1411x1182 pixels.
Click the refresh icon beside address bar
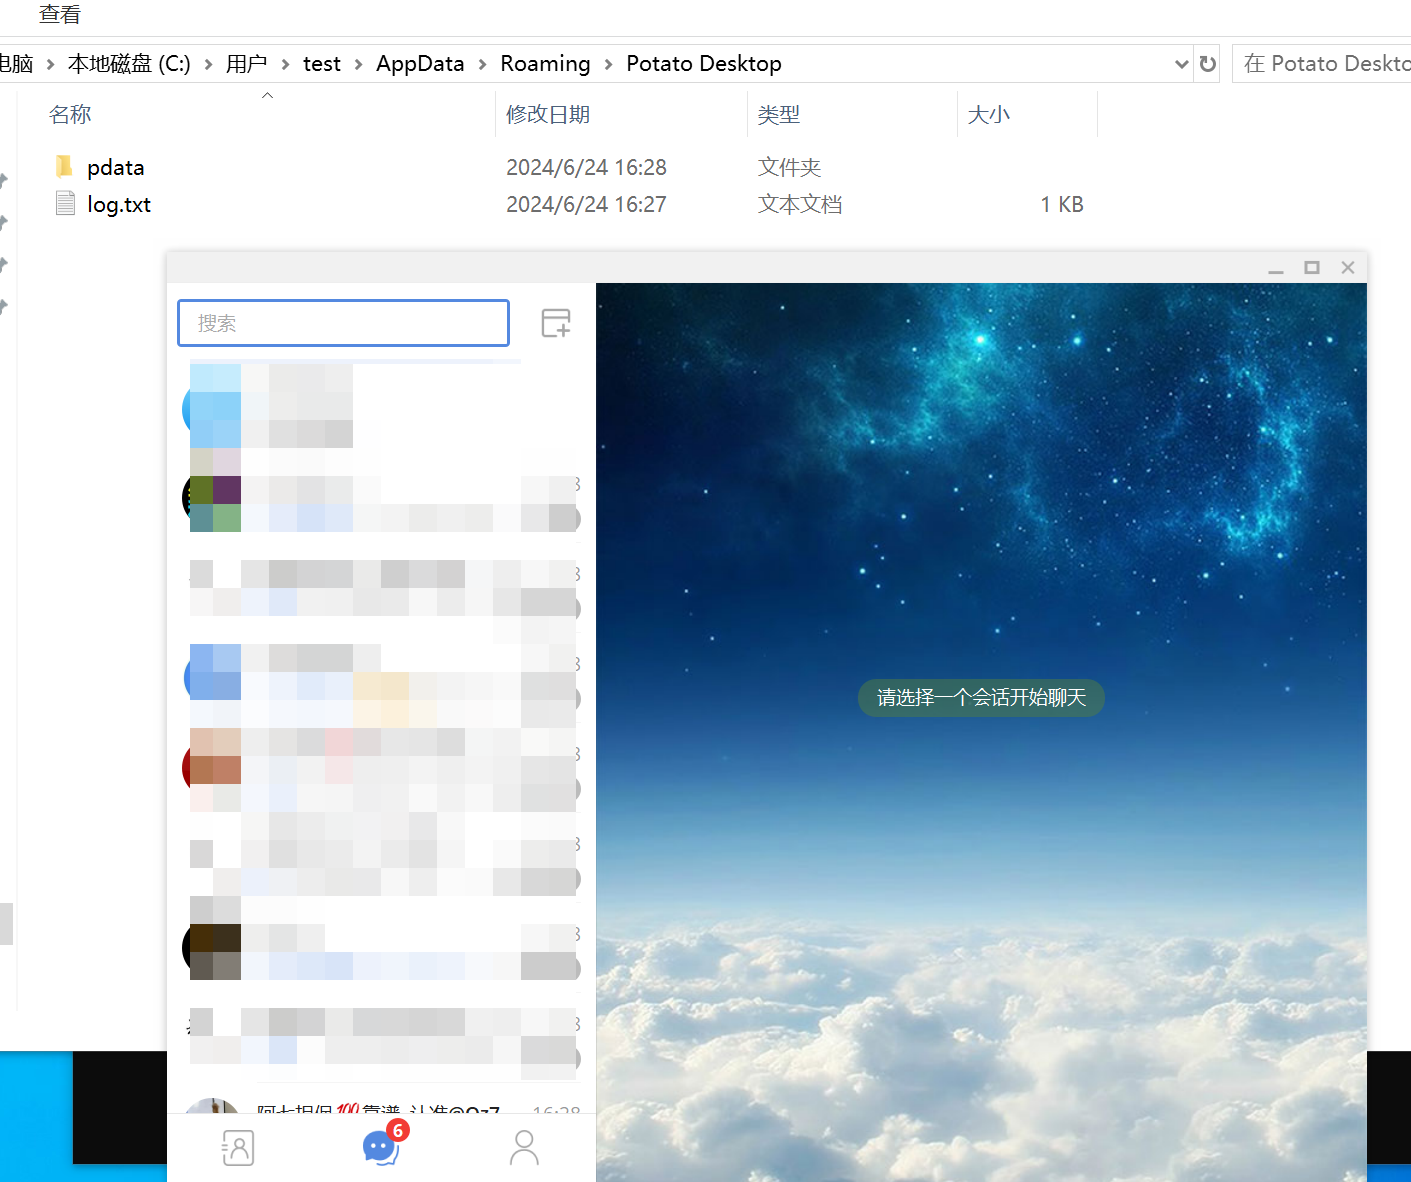[x=1208, y=64]
